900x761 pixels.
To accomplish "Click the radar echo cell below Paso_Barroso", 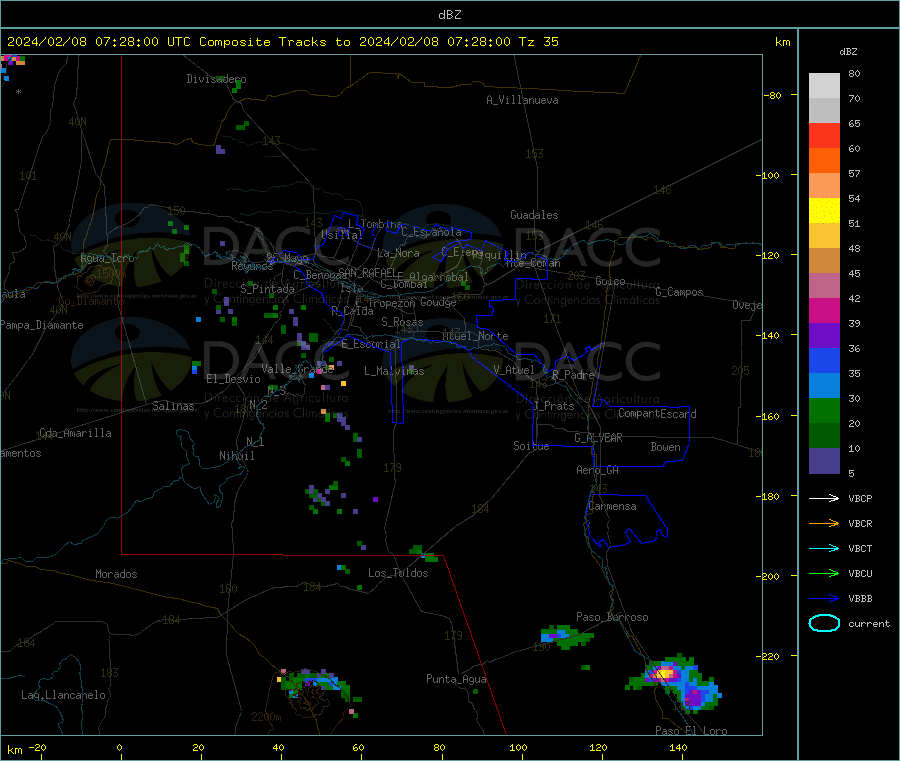I will (x=566, y=636).
